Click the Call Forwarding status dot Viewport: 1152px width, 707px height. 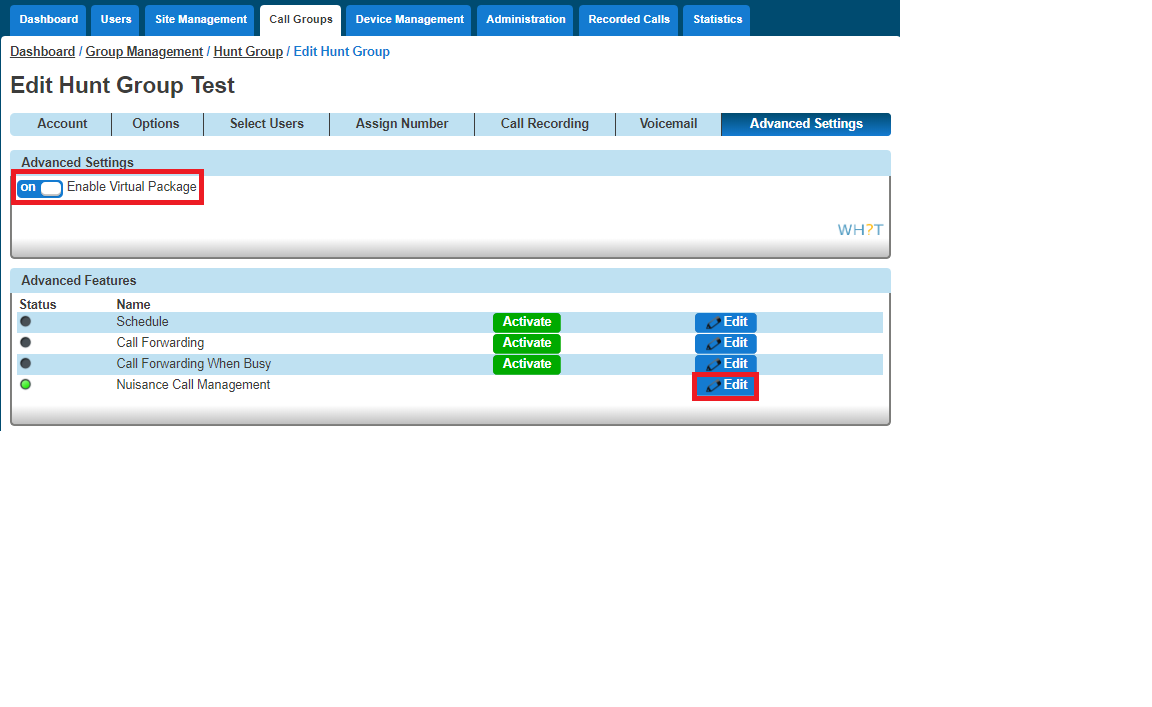click(26, 342)
